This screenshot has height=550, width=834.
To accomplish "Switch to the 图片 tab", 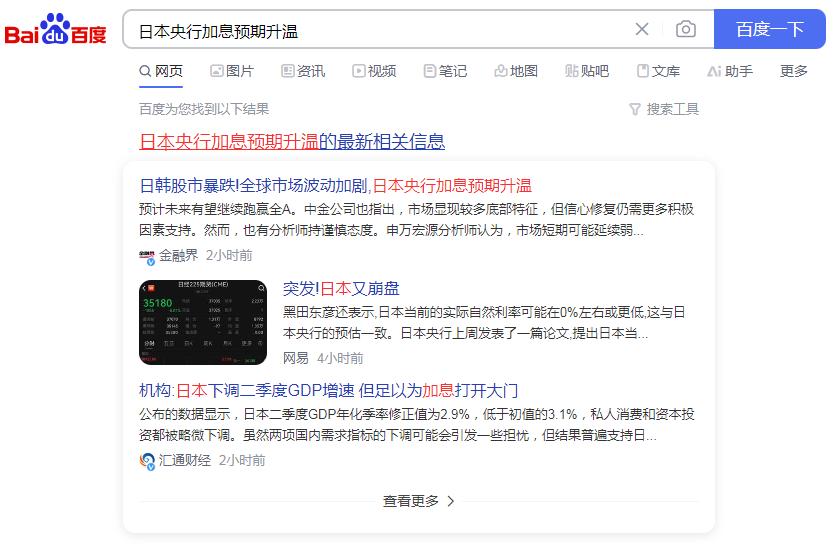I will tap(232, 71).
